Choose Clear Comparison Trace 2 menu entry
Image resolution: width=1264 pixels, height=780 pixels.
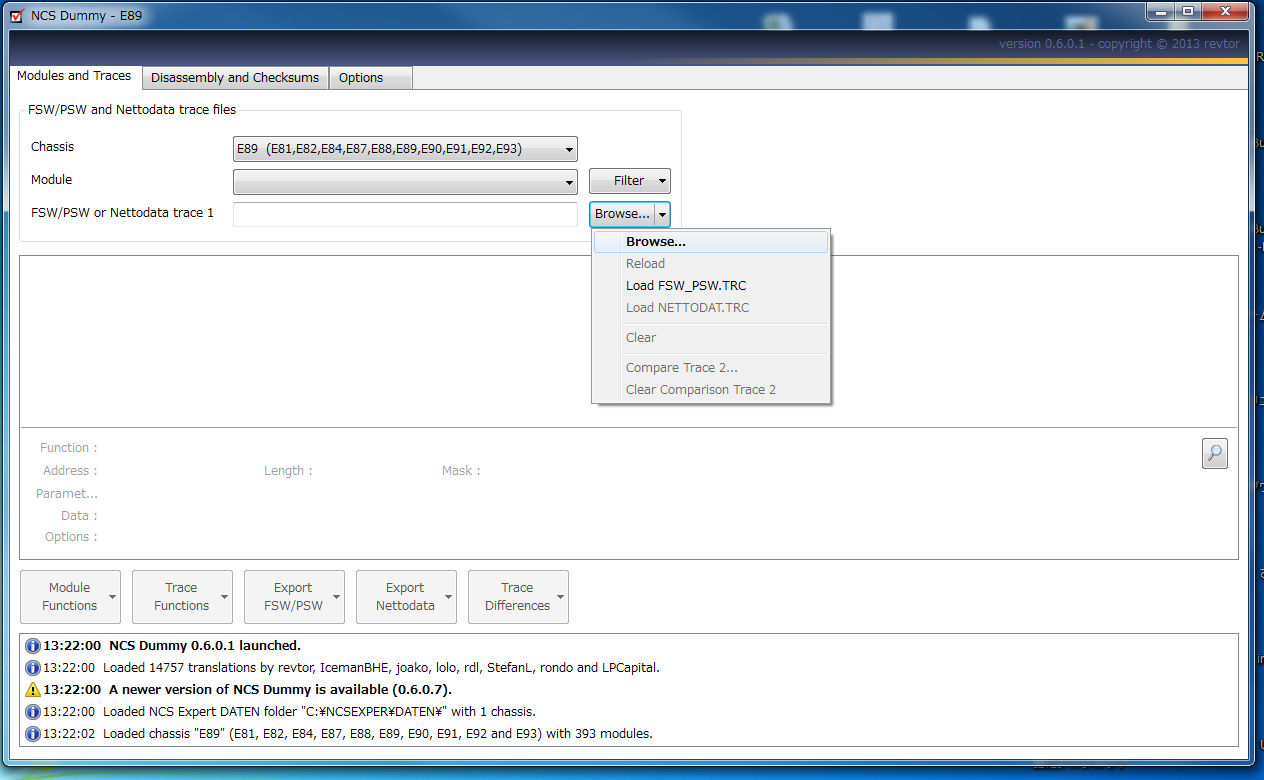coord(711,390)
